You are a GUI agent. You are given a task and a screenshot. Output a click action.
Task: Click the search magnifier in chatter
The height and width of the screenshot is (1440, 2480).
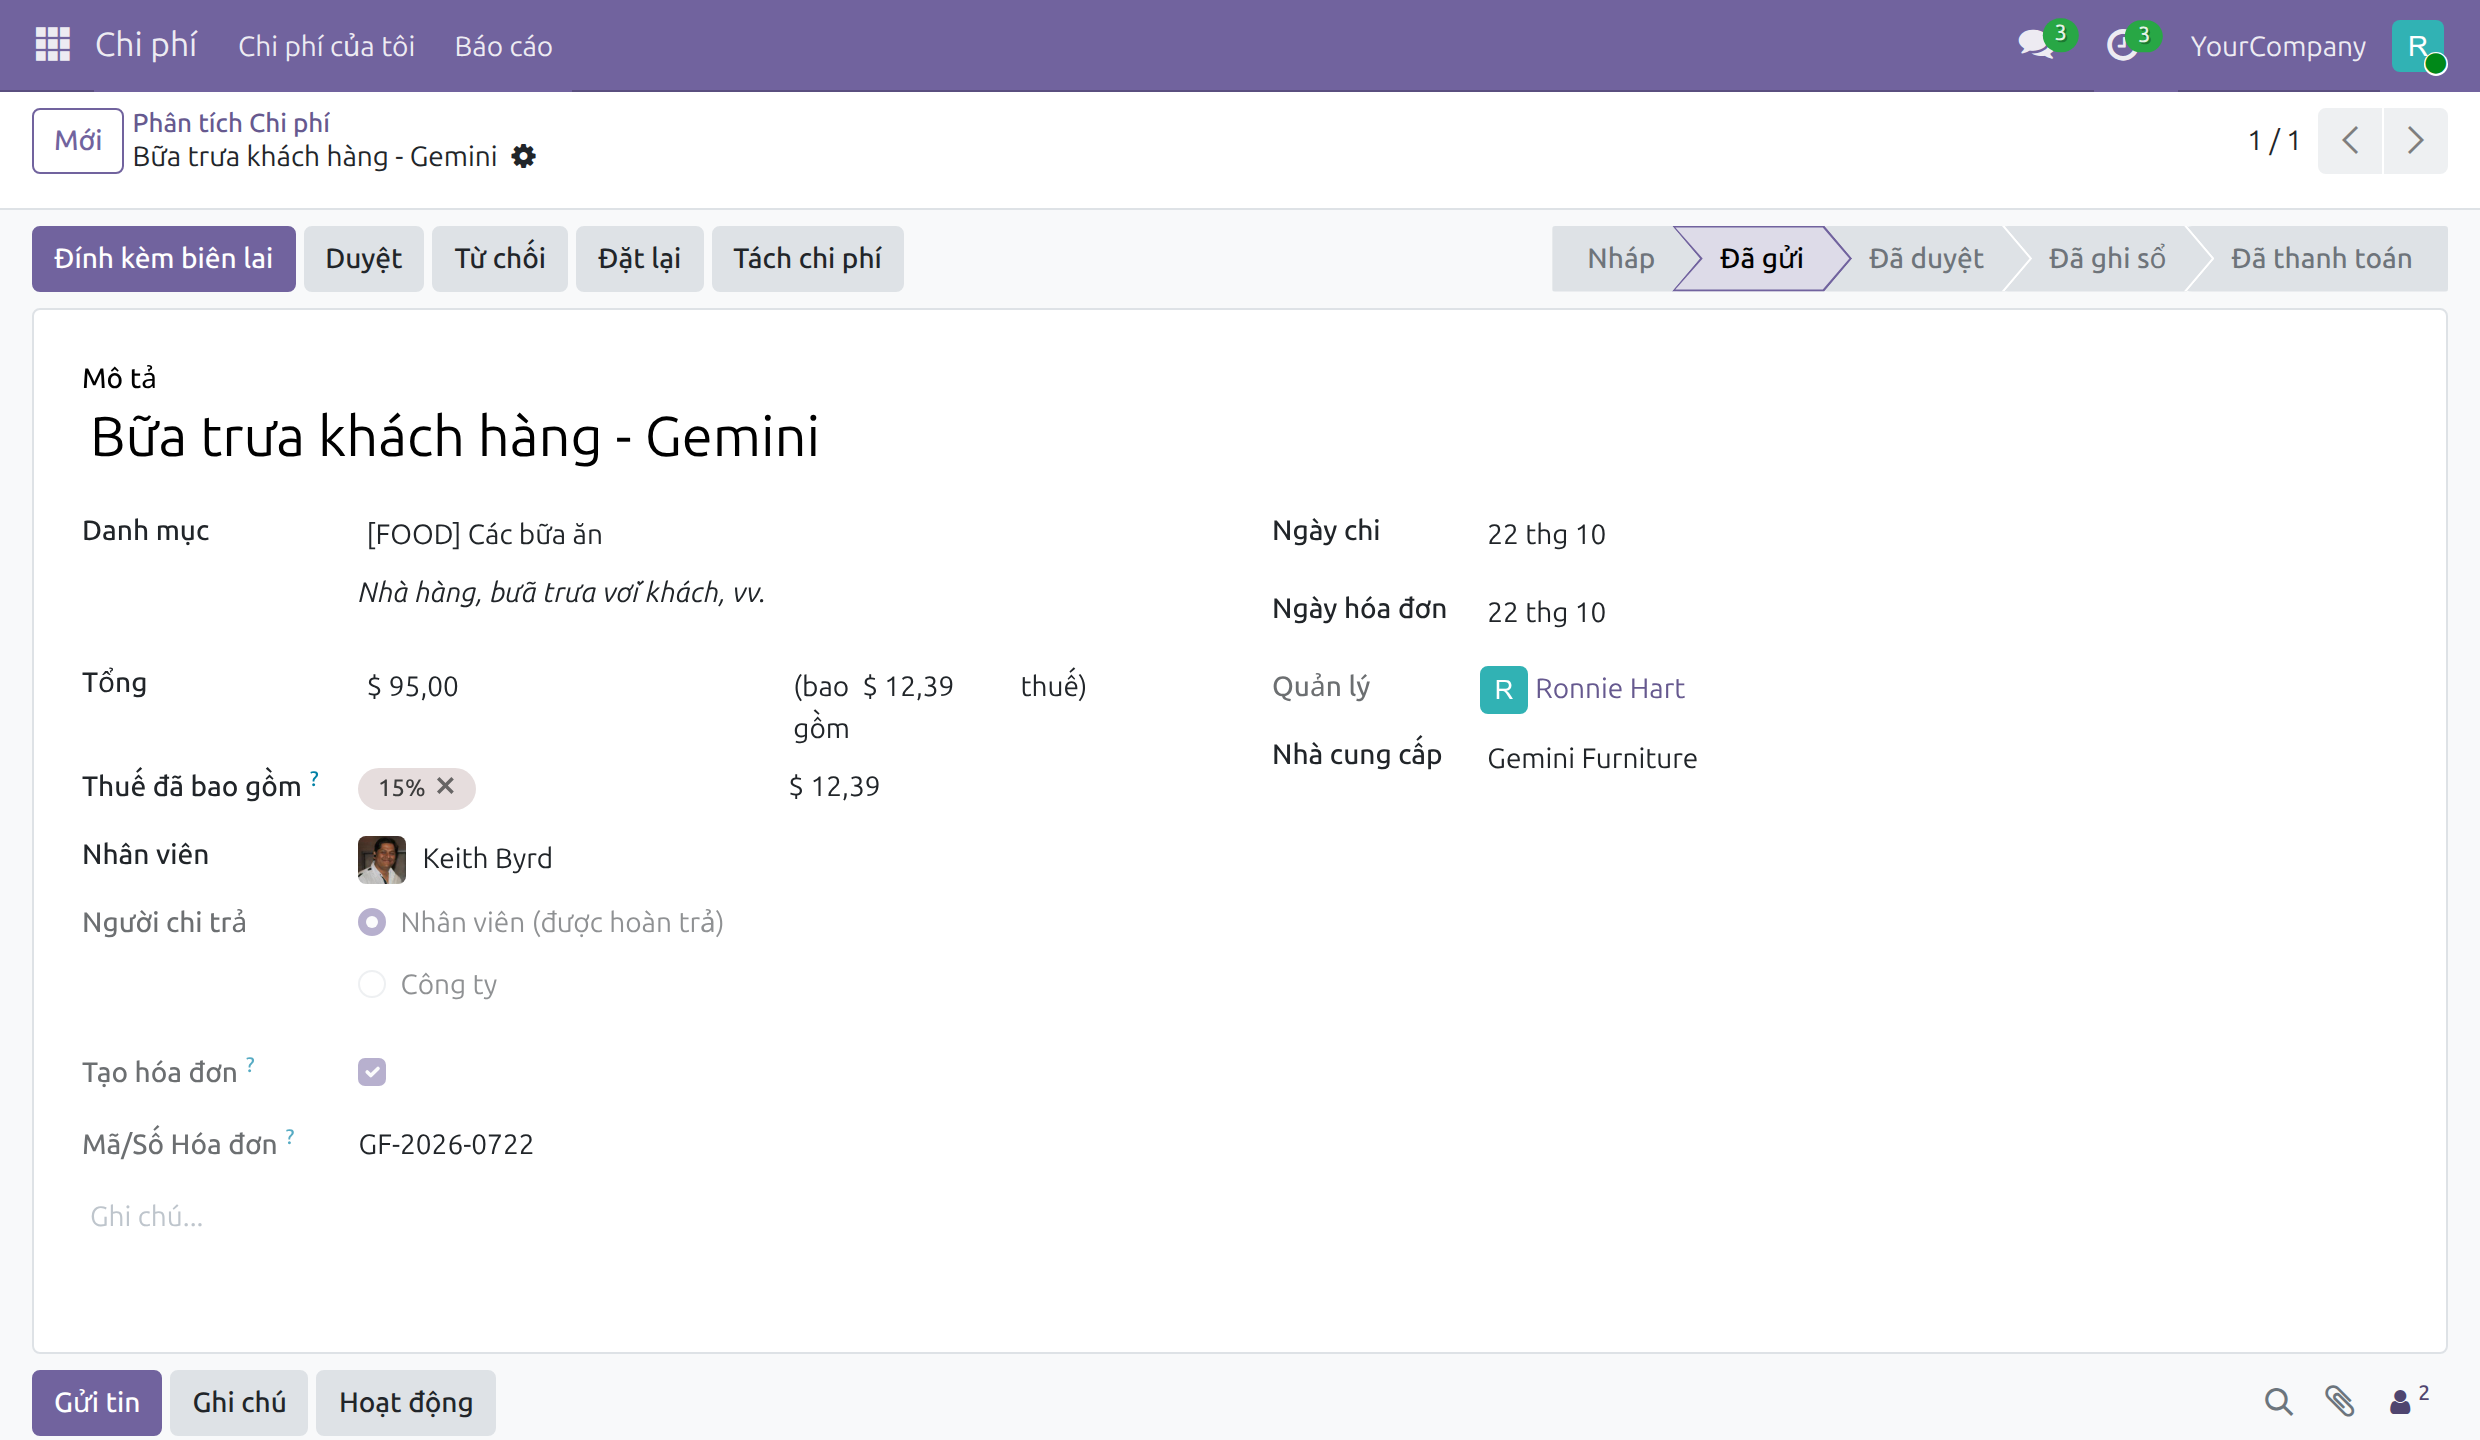pos(2279,1402)
